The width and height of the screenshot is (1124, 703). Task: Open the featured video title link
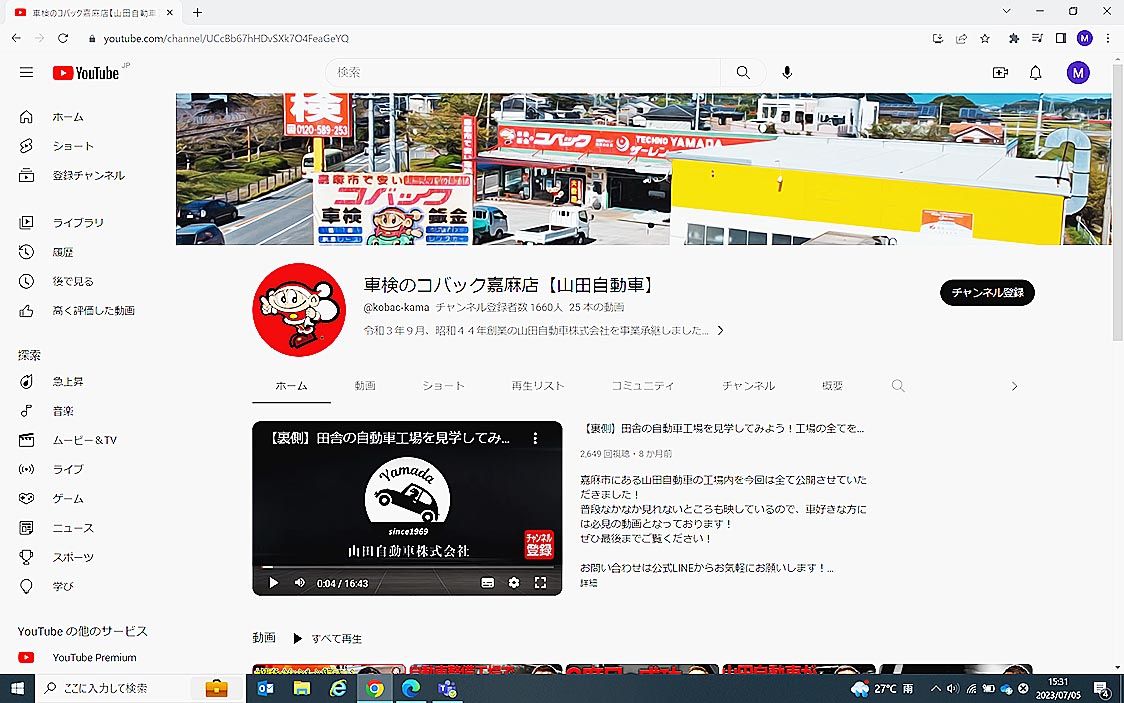[722, 429]
